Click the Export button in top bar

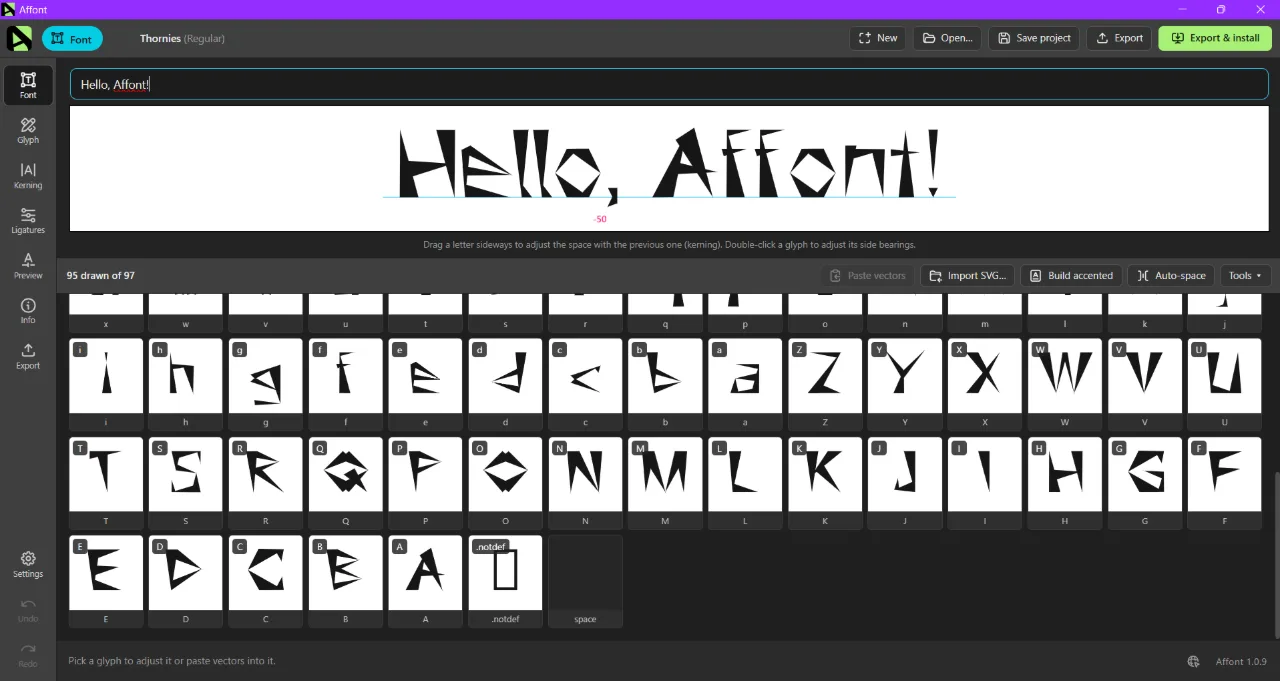click(x=1119, y=38)
